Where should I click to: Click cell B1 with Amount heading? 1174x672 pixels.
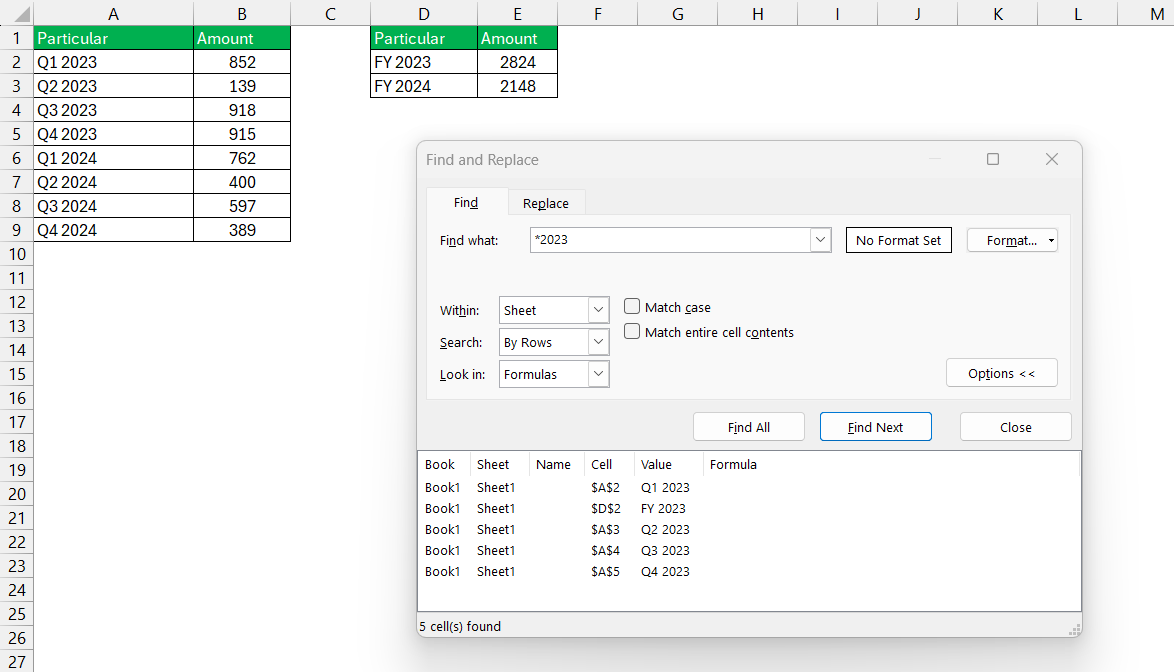(x=242, y=38)
